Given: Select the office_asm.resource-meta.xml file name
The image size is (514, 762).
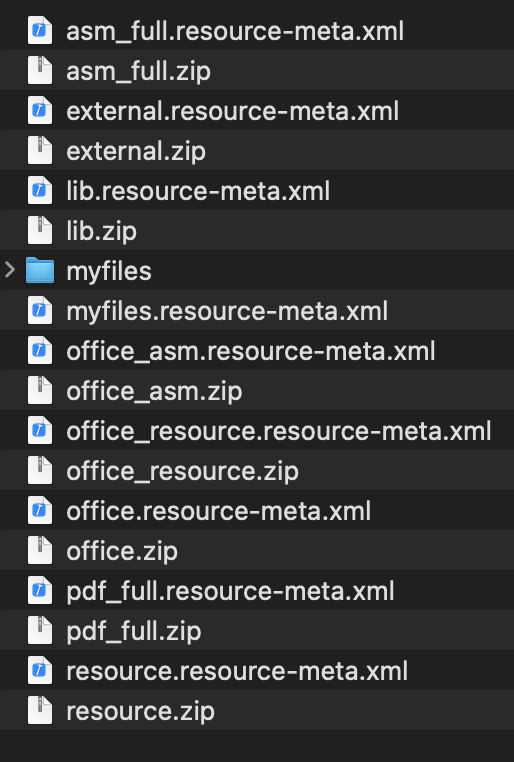Looking at the screenshot, I should 251,351.
